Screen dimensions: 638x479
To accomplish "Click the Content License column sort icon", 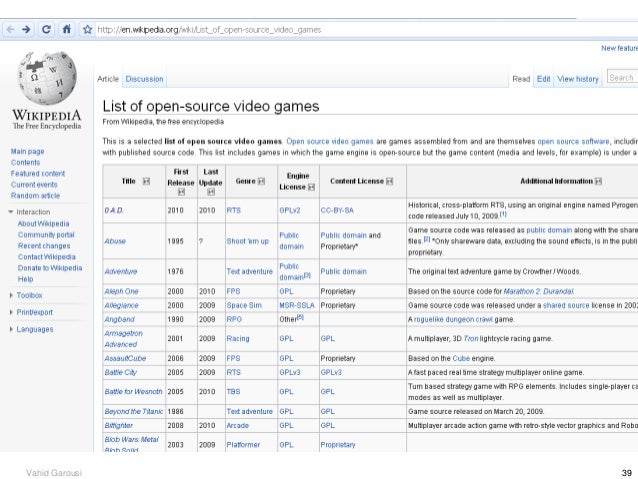I will (388, 181).
